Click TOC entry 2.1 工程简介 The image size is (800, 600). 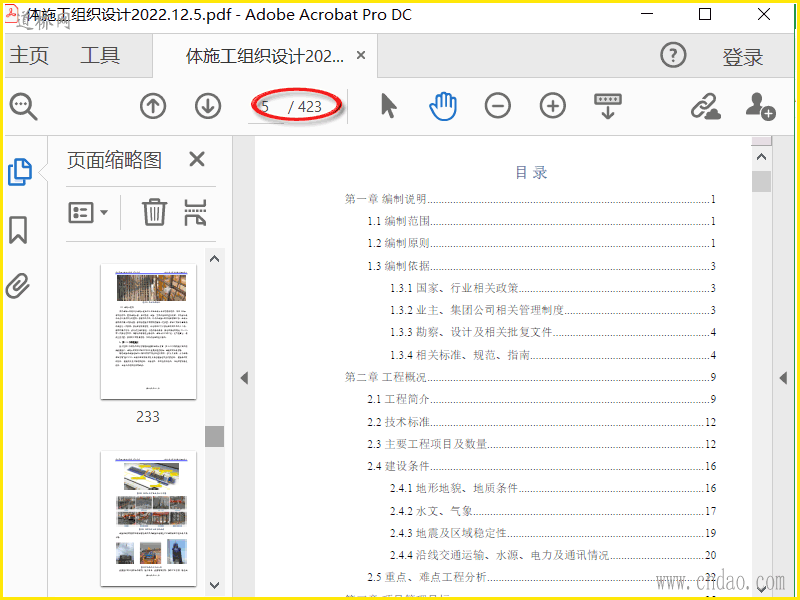click(541, 399)
